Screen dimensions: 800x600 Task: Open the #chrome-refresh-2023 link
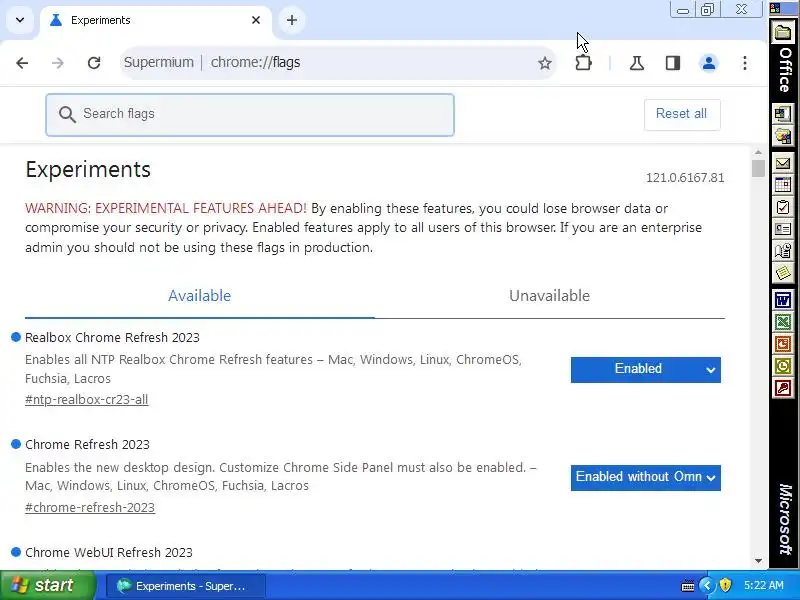90,508
